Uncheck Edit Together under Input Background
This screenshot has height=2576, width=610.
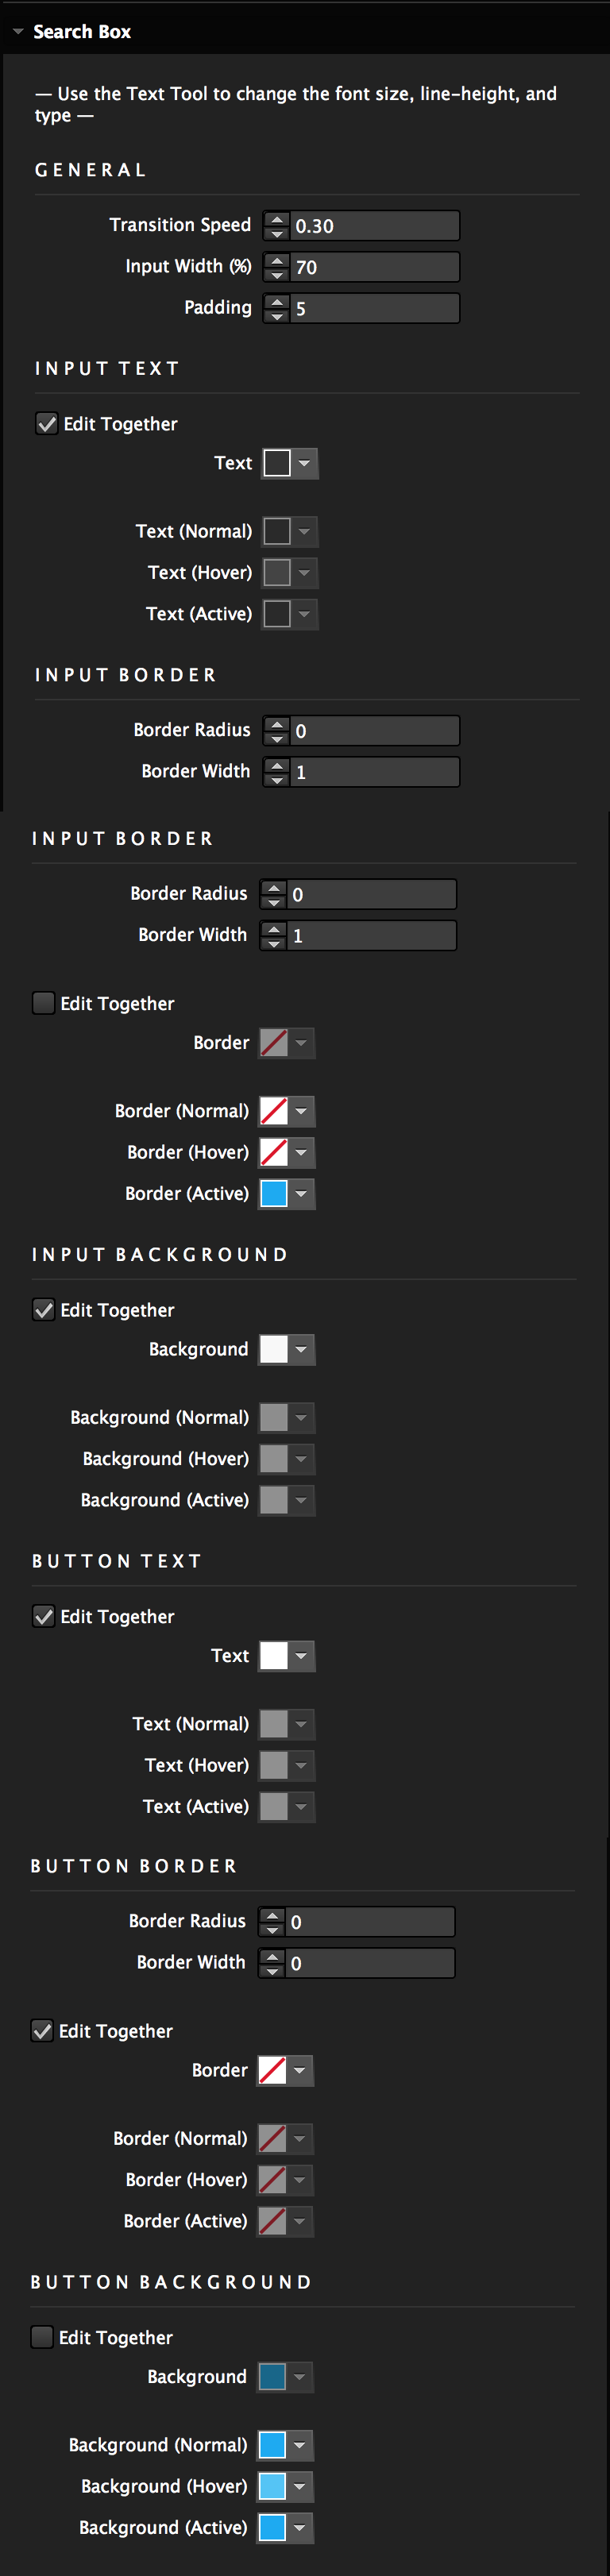[x=43, y=1309]
